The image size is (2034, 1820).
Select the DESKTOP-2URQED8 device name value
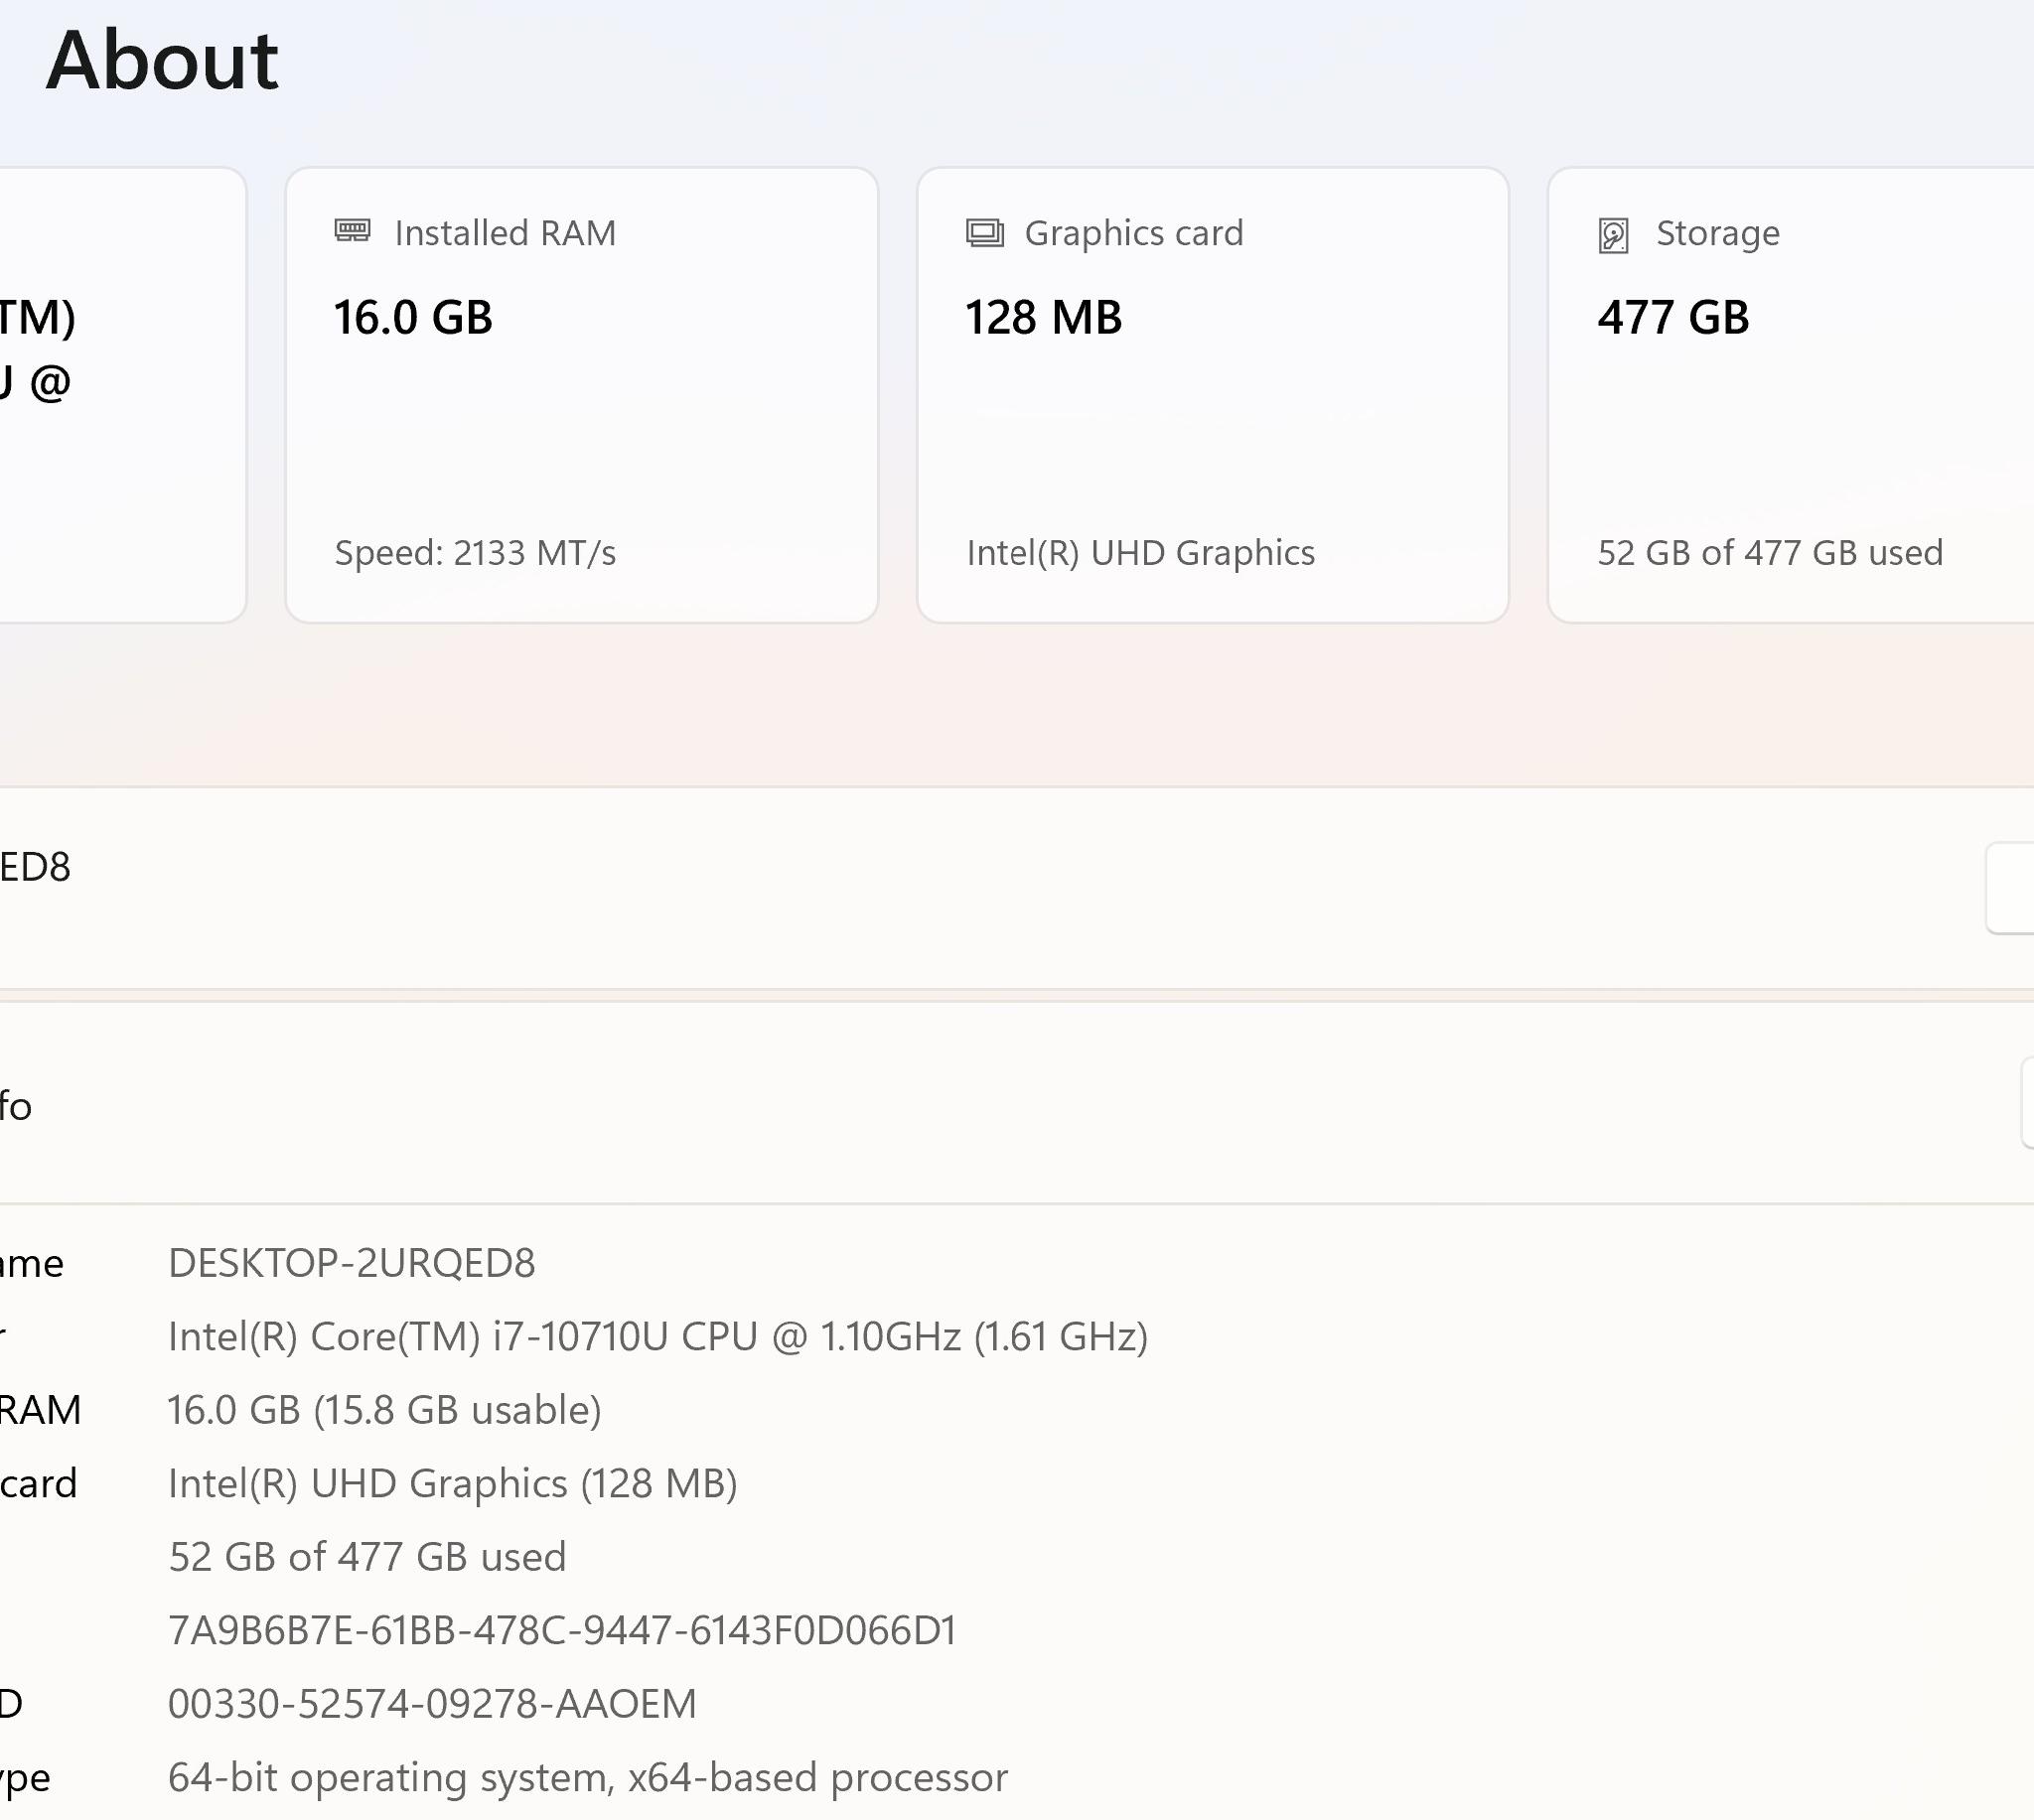point(352,1263)
